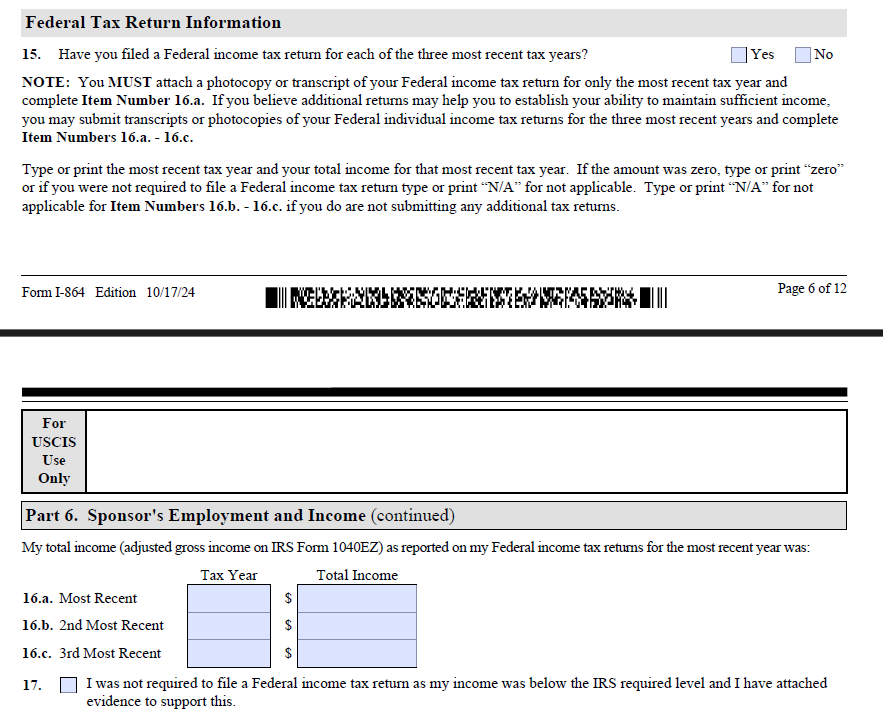Click the Type or print instructions paragraph

(433, 188)
